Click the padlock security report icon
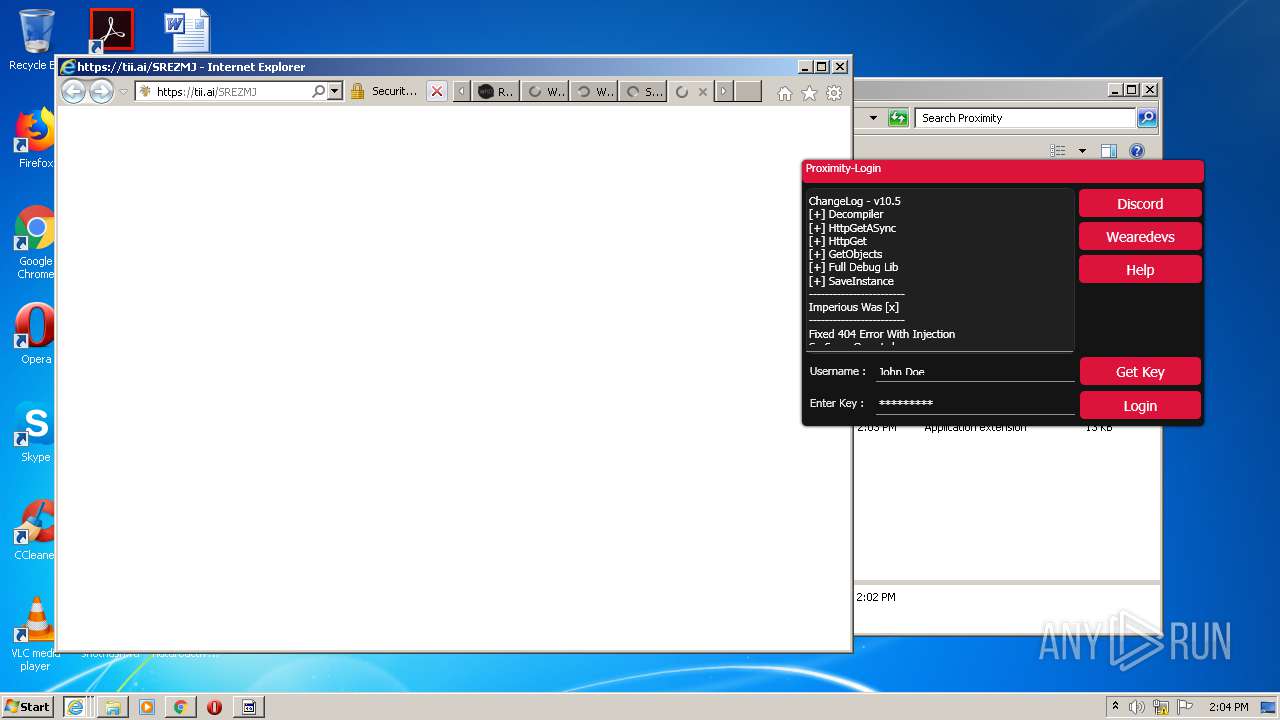 point(357,91)
